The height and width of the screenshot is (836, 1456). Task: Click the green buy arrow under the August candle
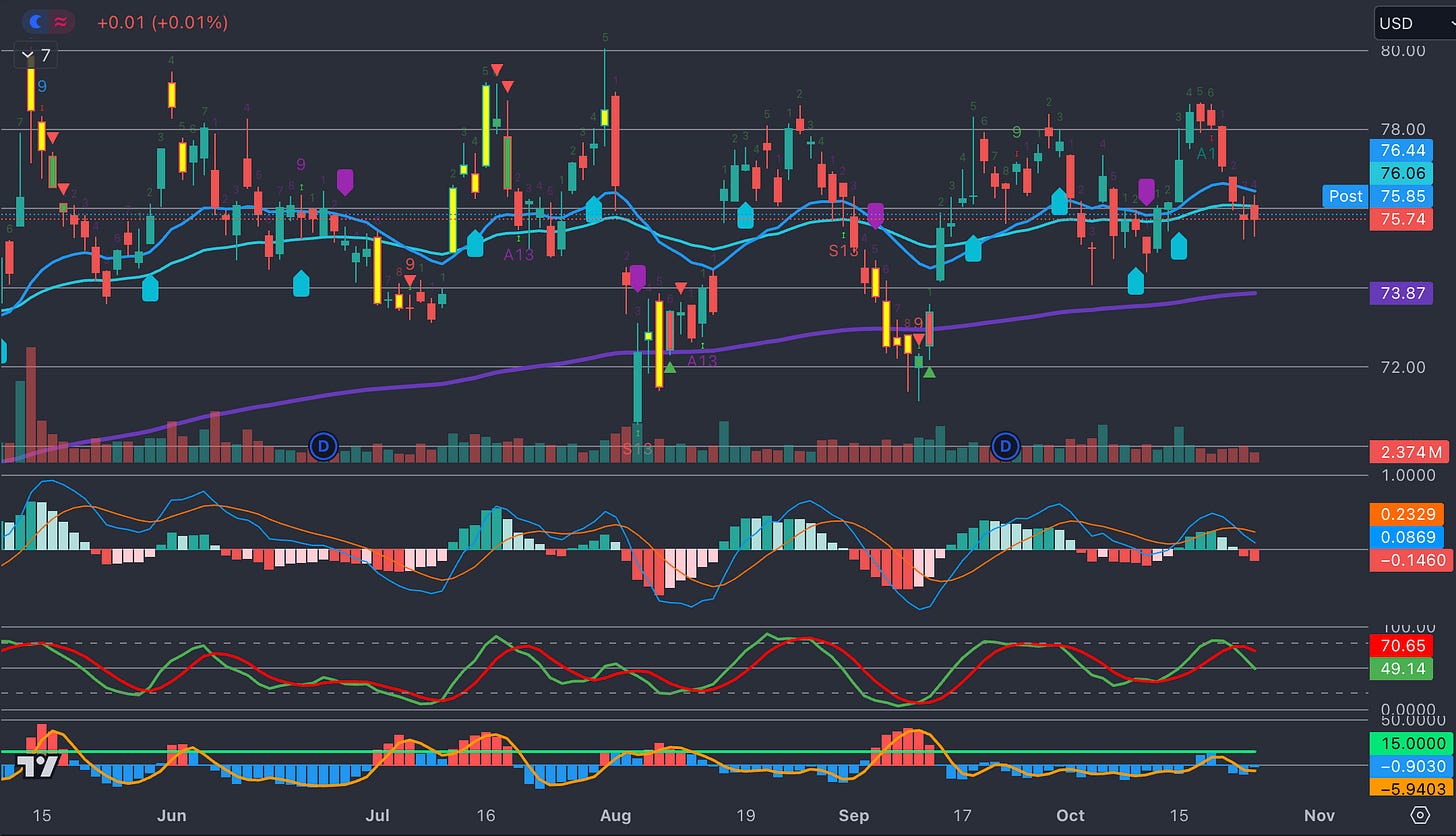point(670,366)
